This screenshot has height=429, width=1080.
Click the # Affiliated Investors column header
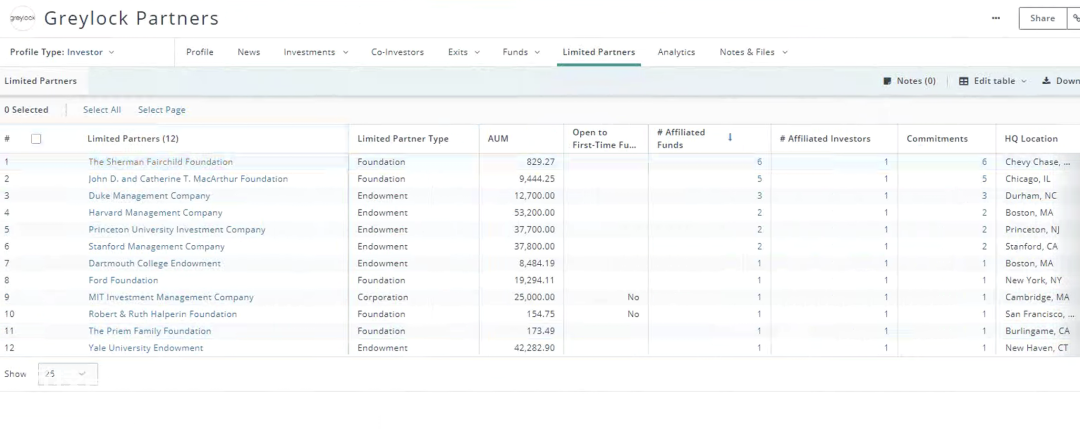825,139
